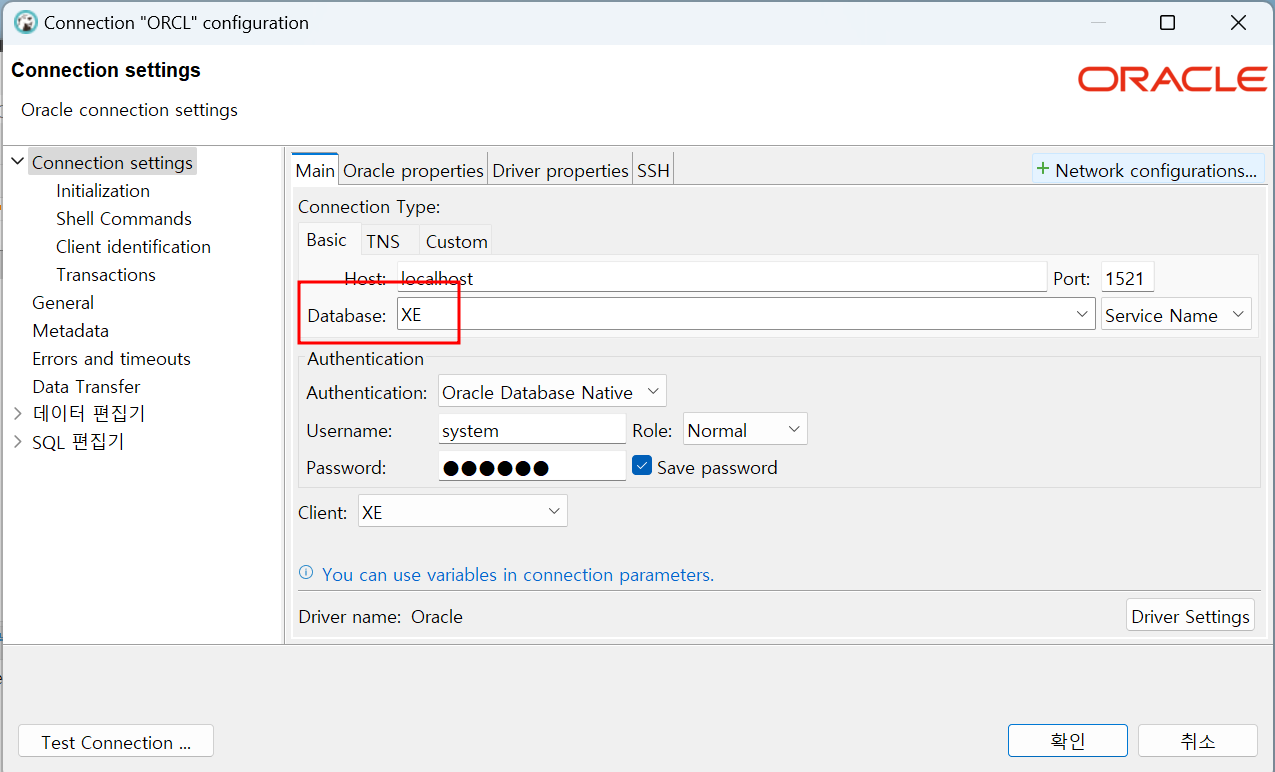This screenshot has height=772, width=1275.
Task: Expand the SQL 편집기 tree node
Action: (18, 441)
